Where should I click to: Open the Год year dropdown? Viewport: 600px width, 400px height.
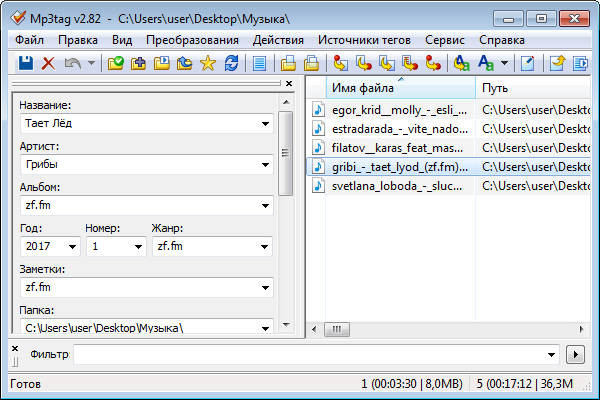73,246
